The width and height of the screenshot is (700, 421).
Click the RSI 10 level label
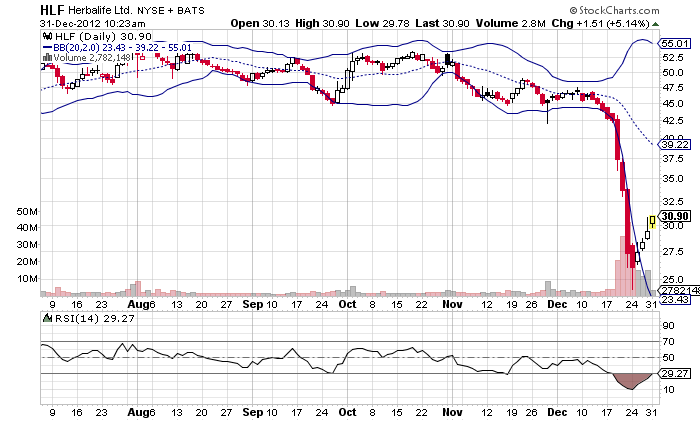(668, 390)
